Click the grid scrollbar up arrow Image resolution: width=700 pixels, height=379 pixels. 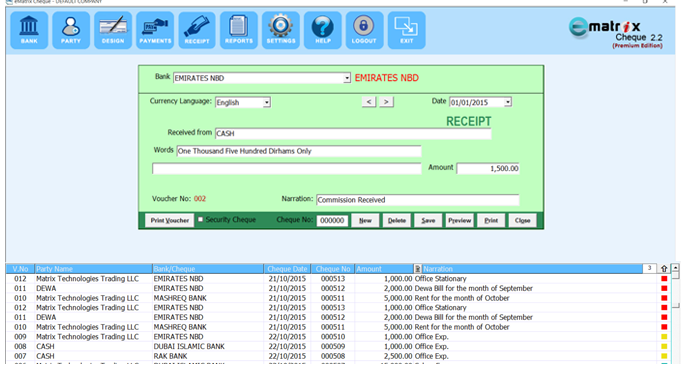(x=675, y=268)
